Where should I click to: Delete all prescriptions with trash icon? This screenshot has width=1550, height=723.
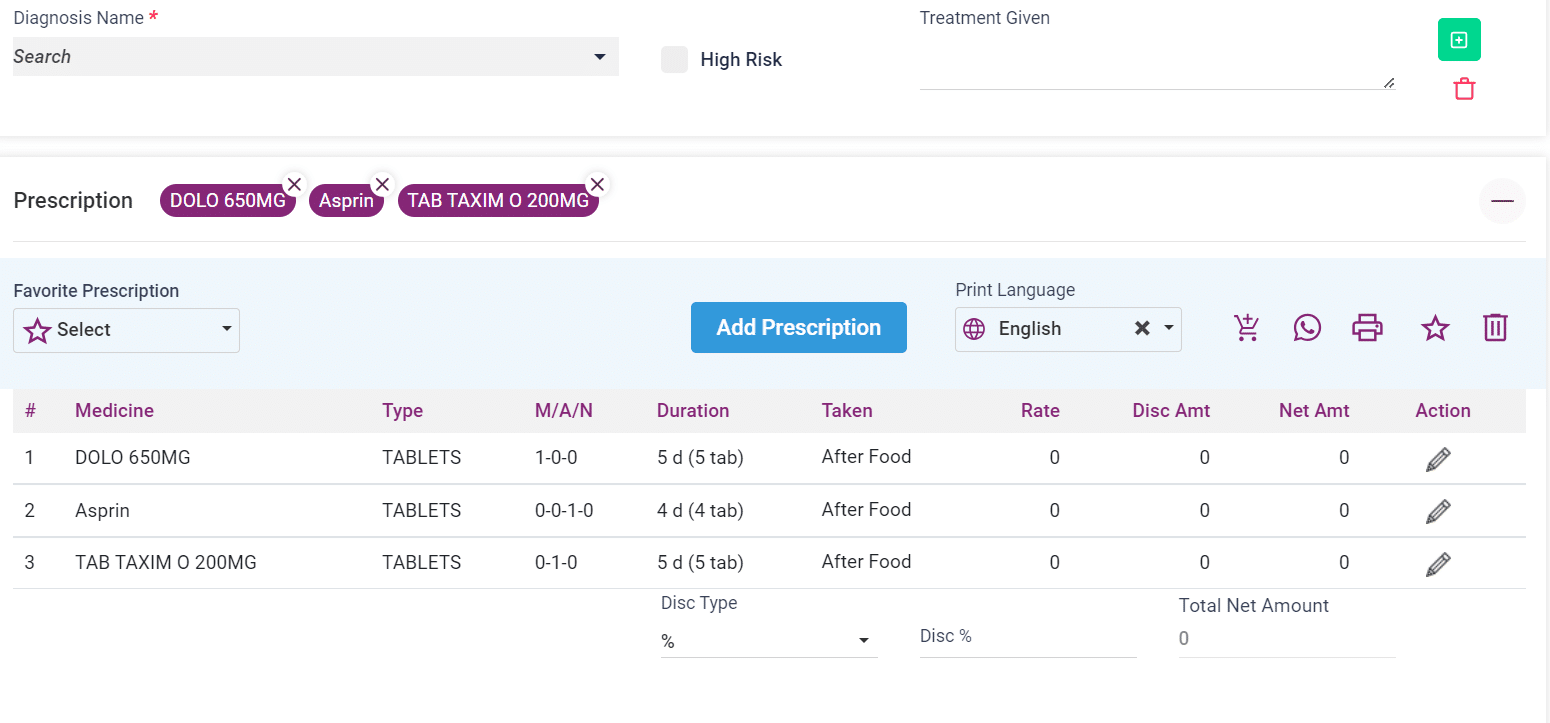(x=1495, y=328)
